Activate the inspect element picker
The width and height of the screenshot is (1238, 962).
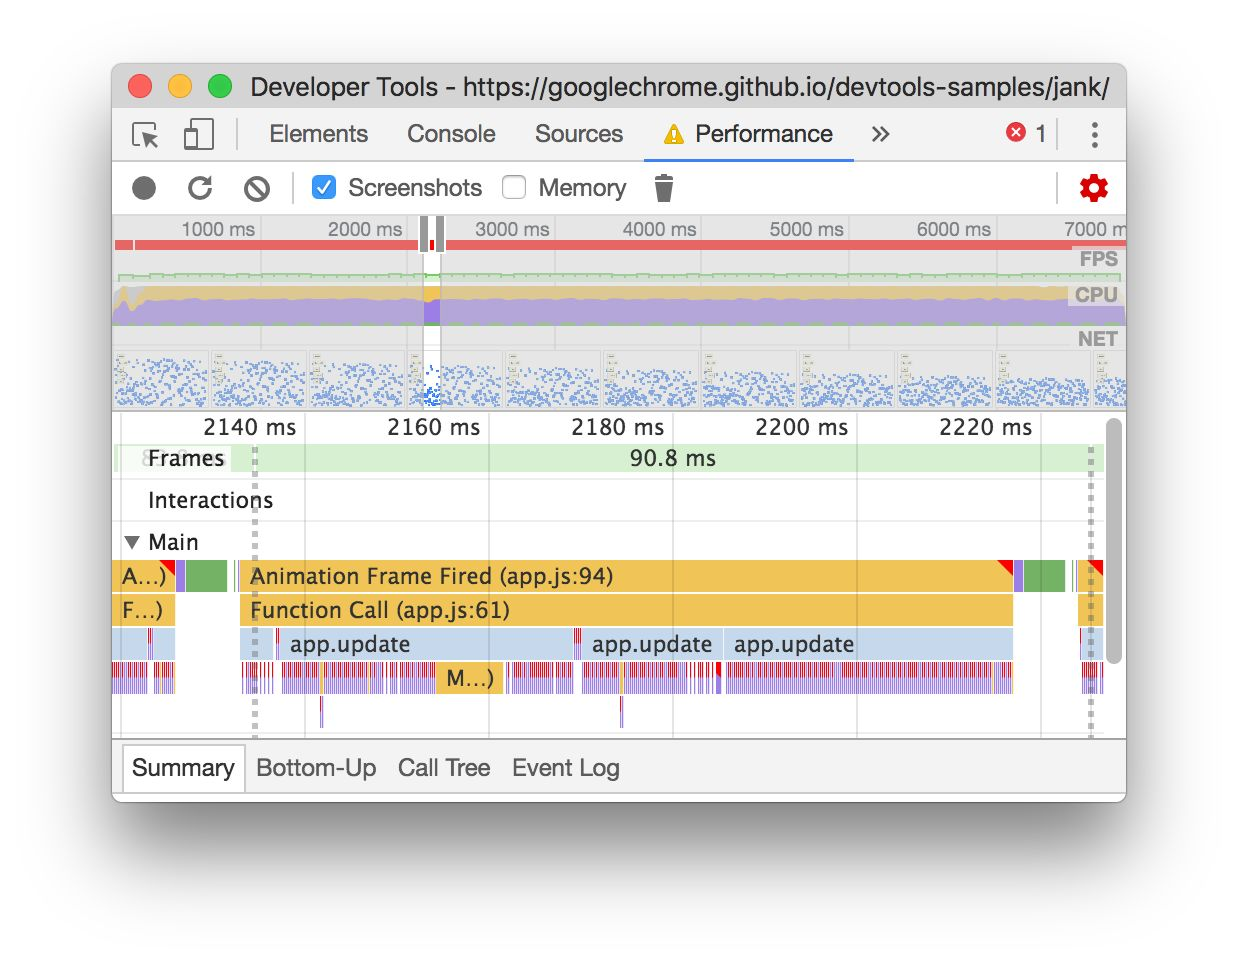pyautogui.click(x=145, y=134)
